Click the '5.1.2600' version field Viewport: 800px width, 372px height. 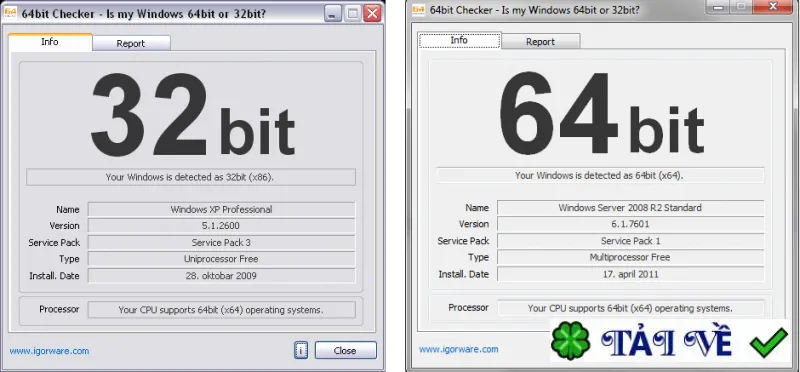tap(221, 226)
